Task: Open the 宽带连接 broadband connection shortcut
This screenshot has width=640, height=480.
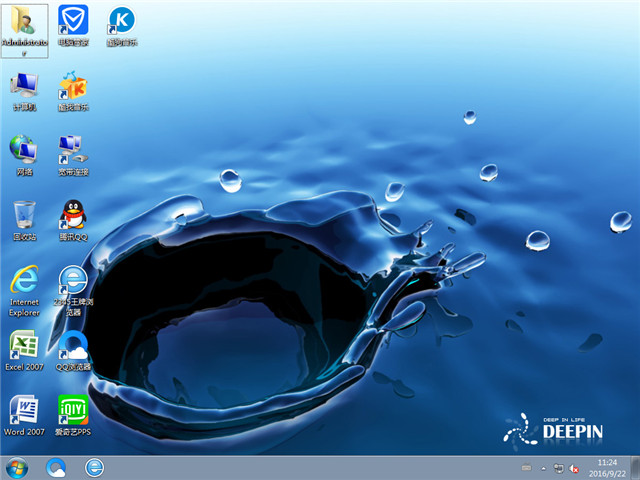Action: [x=73, y=151]
